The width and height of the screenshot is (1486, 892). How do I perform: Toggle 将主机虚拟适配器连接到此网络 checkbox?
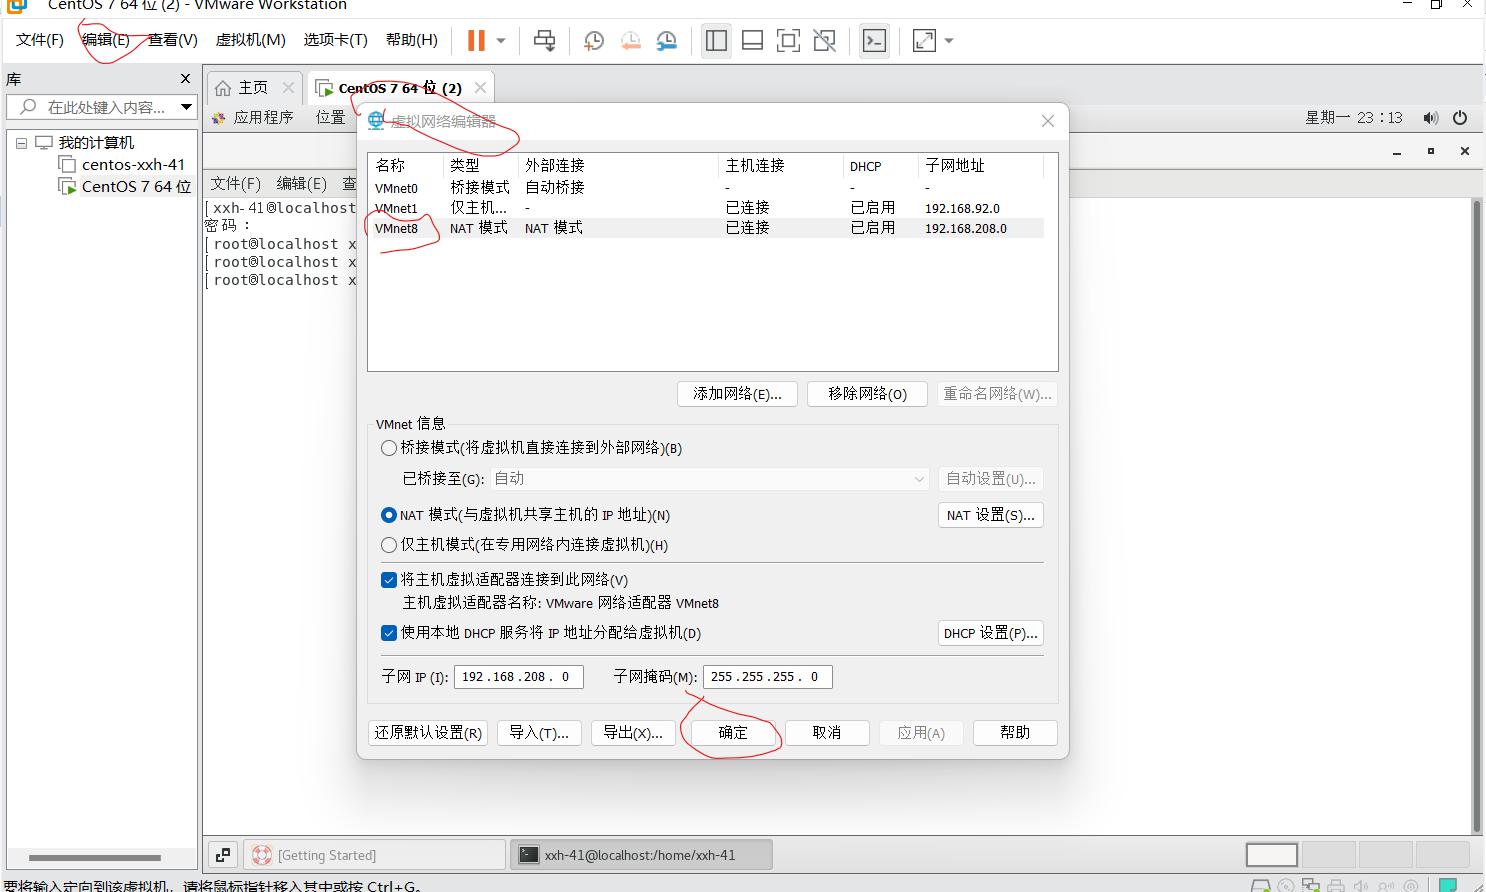coord(389,580)
